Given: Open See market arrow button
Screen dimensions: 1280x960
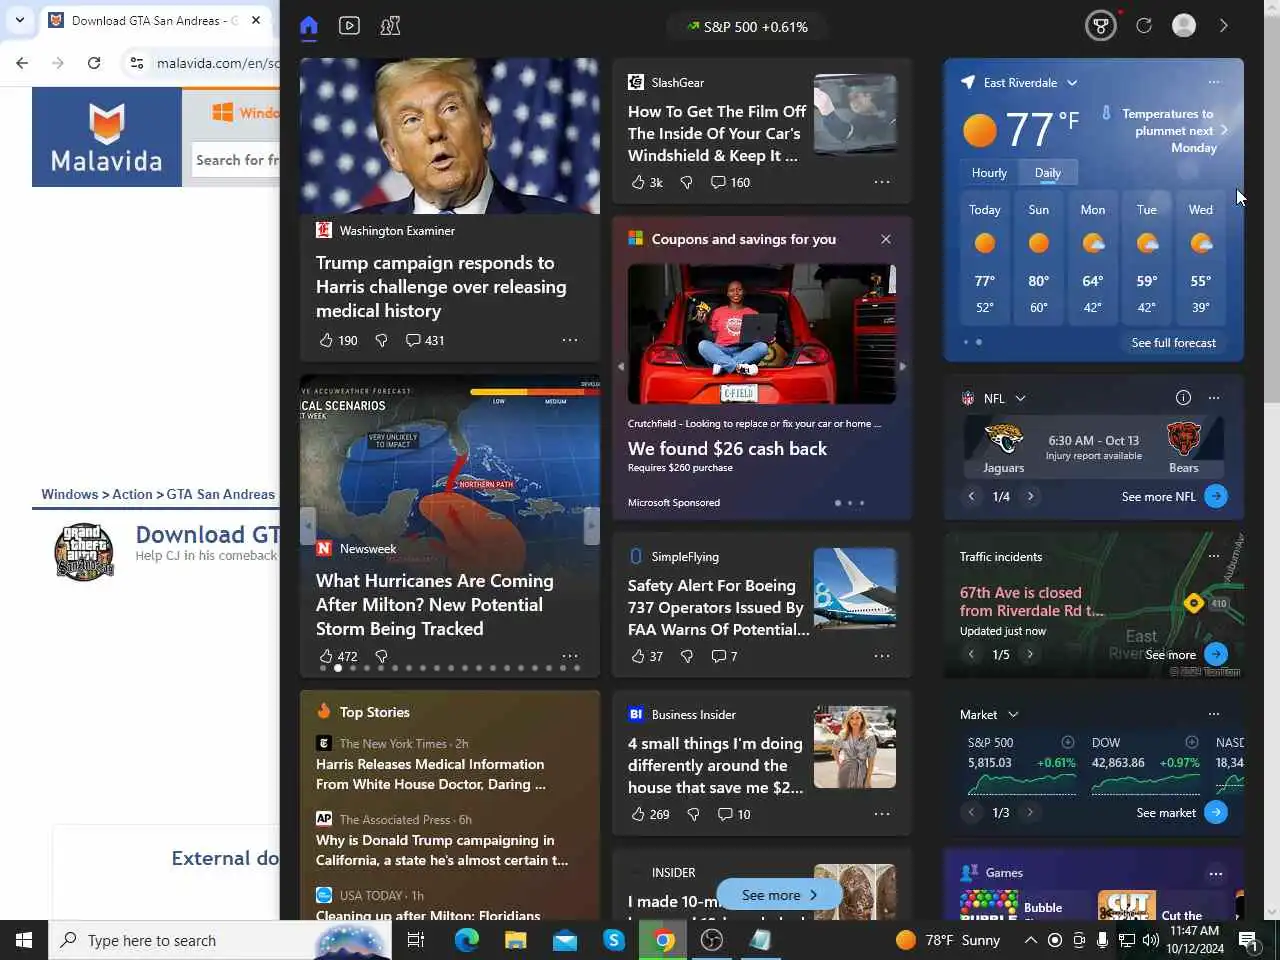Looking at the screenshot, I should (1216, 812).
